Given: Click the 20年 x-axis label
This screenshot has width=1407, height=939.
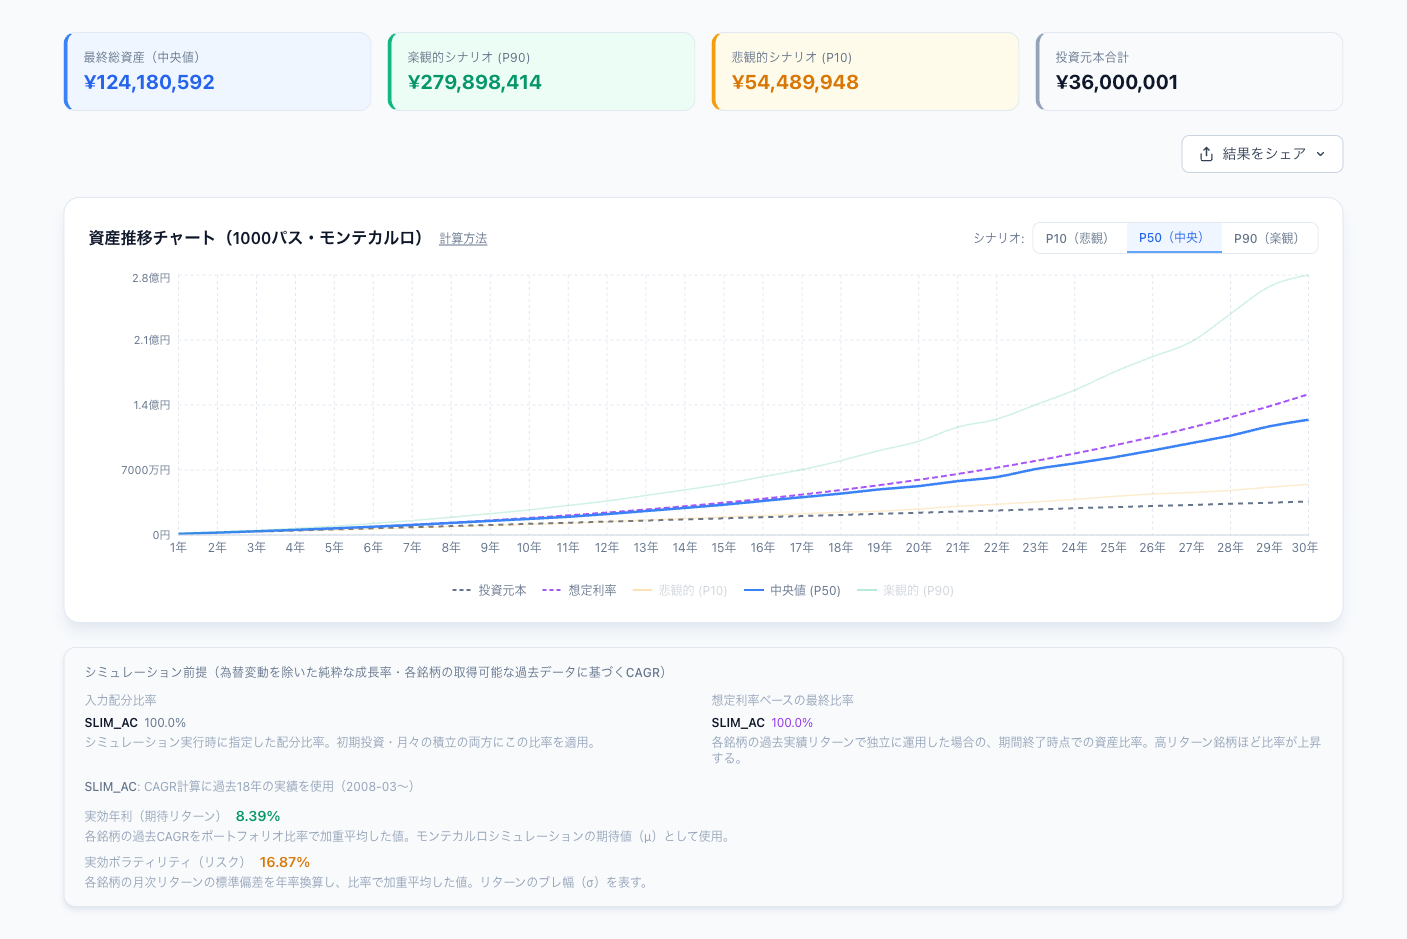Looking at the screenshot, I should coord(919,548).
